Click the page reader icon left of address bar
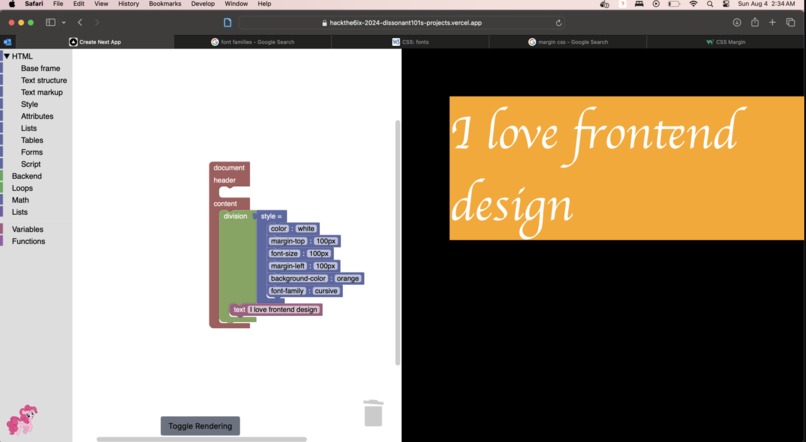This screenshot has width=806, height=442. point(228,23)
